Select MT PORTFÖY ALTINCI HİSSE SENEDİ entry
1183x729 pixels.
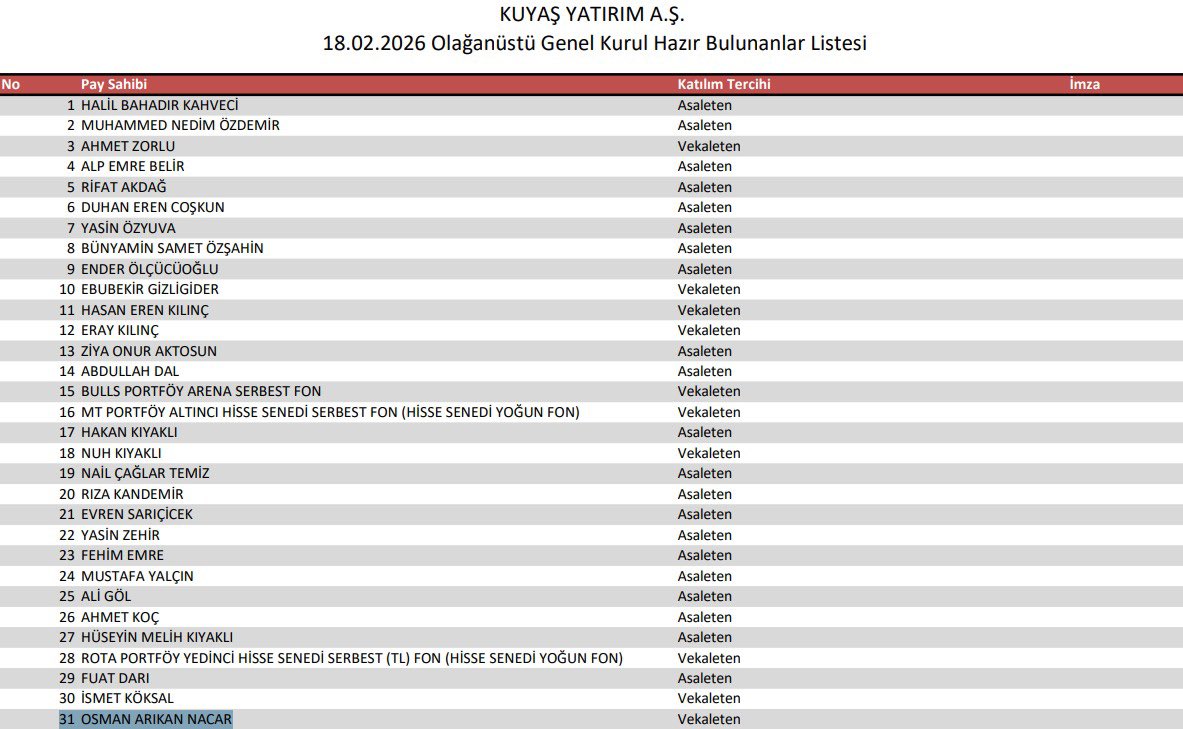330,412
